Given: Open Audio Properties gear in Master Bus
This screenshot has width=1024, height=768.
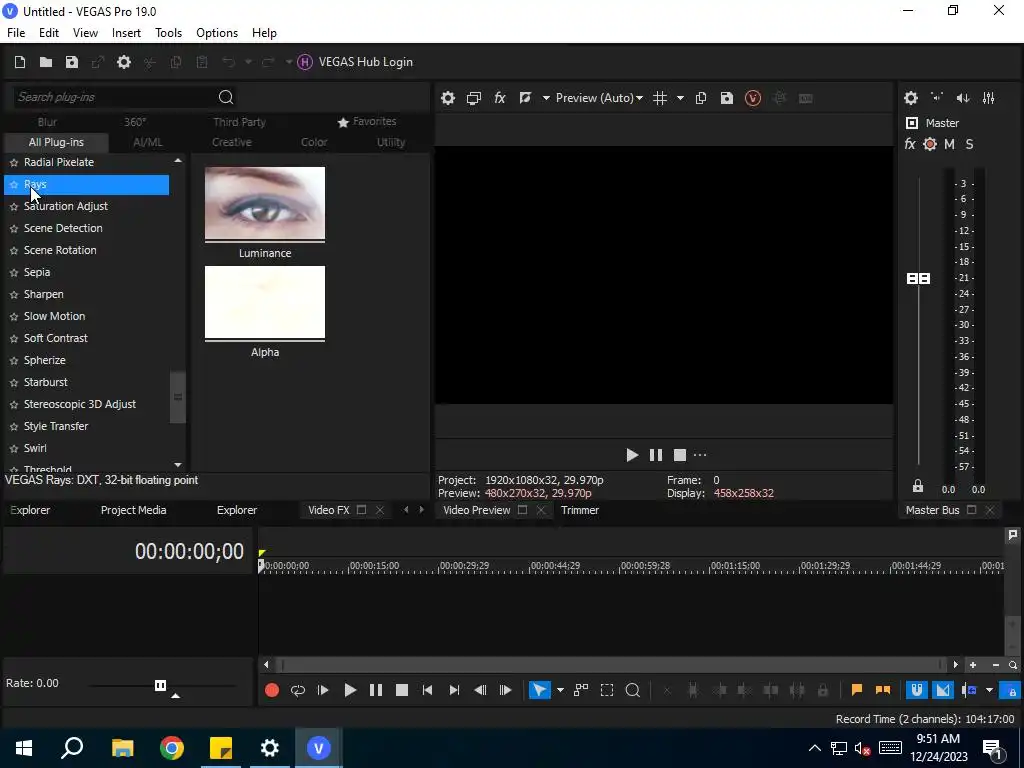Looking at the screenshot, I should click(911, 98).
